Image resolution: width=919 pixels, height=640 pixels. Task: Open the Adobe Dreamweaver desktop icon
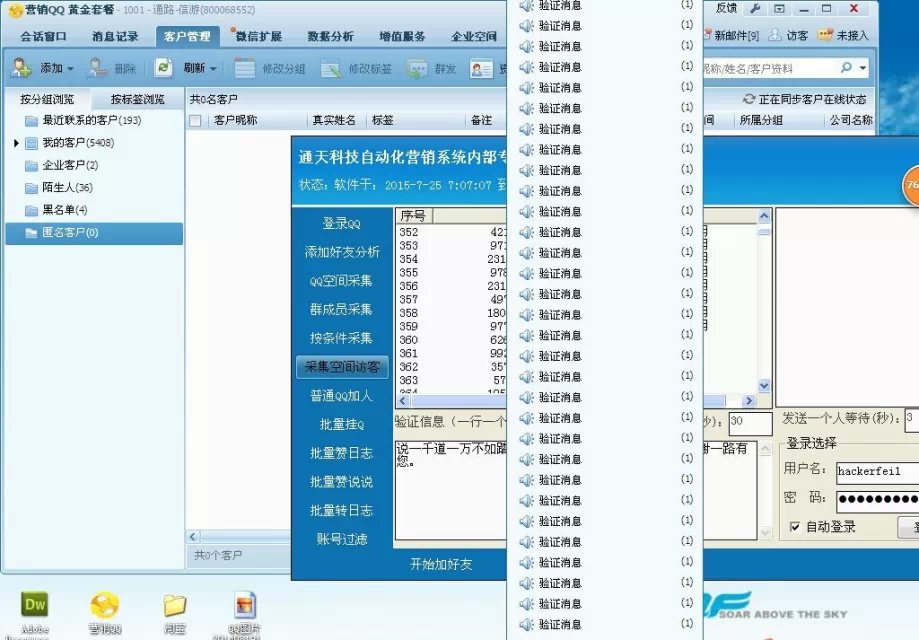point(35,606)
